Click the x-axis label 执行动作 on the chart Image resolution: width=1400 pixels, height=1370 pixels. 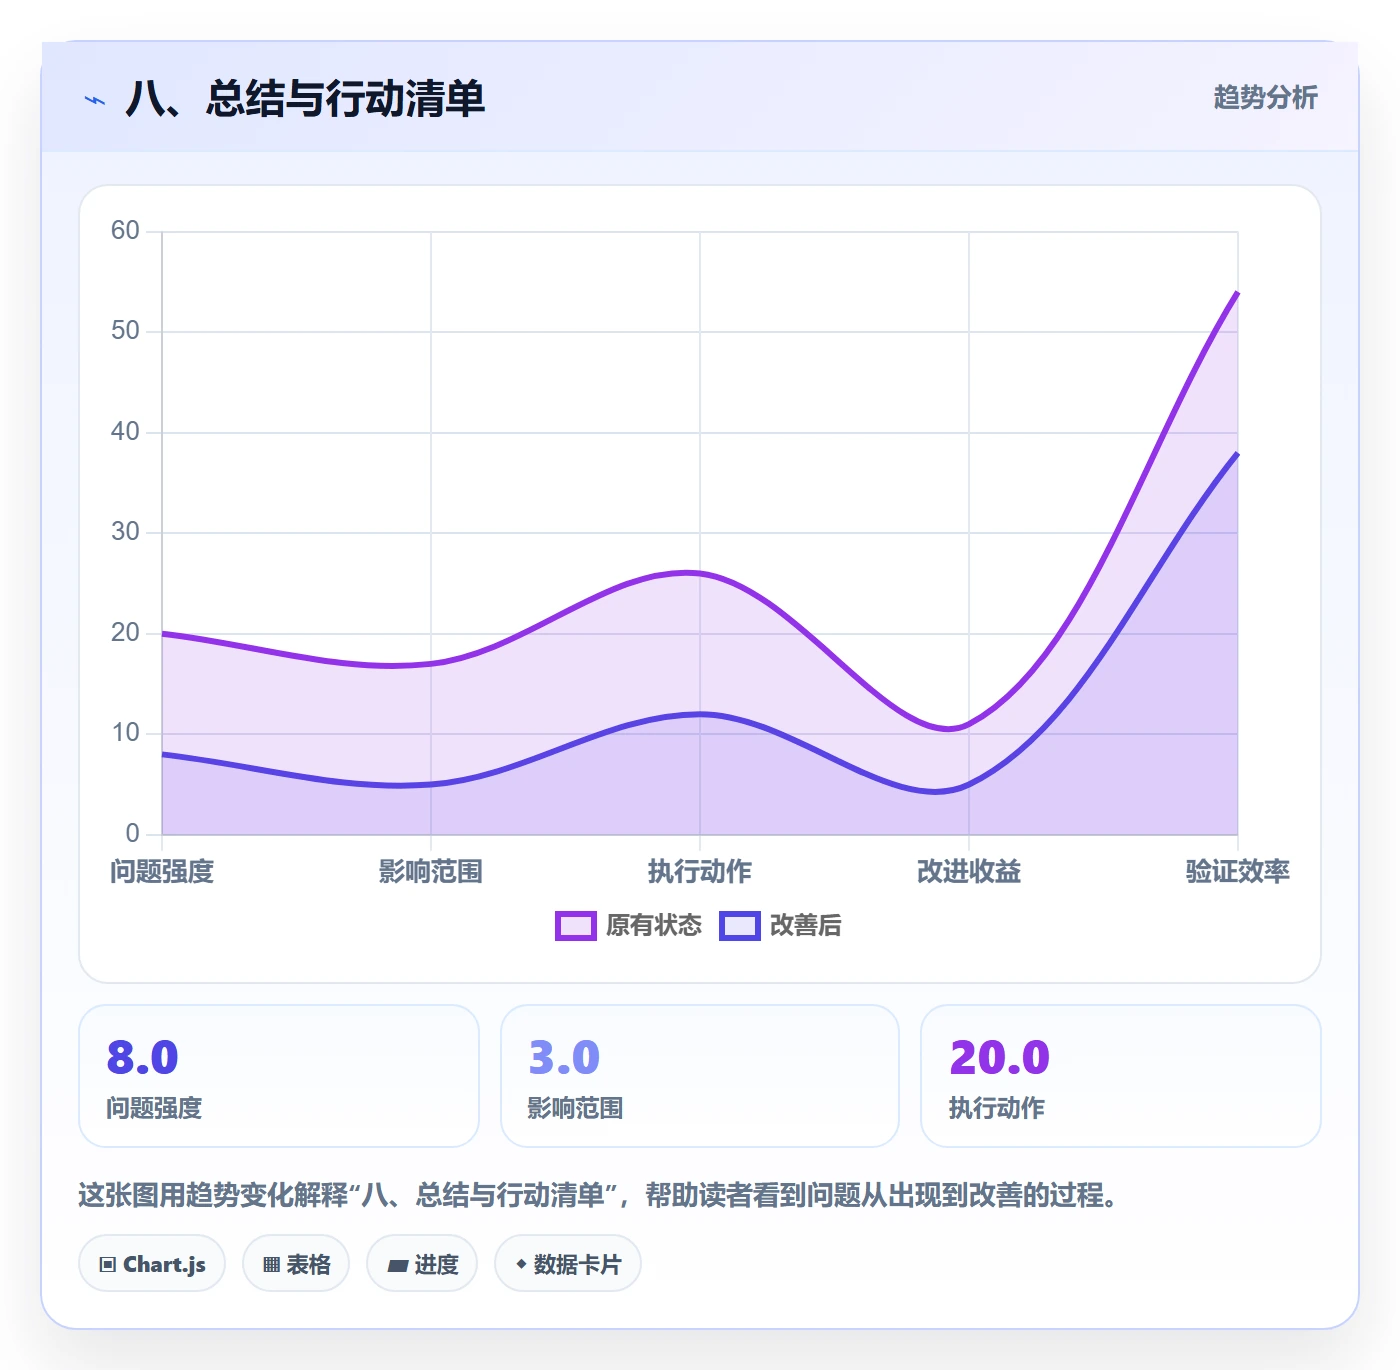(700, 871)
